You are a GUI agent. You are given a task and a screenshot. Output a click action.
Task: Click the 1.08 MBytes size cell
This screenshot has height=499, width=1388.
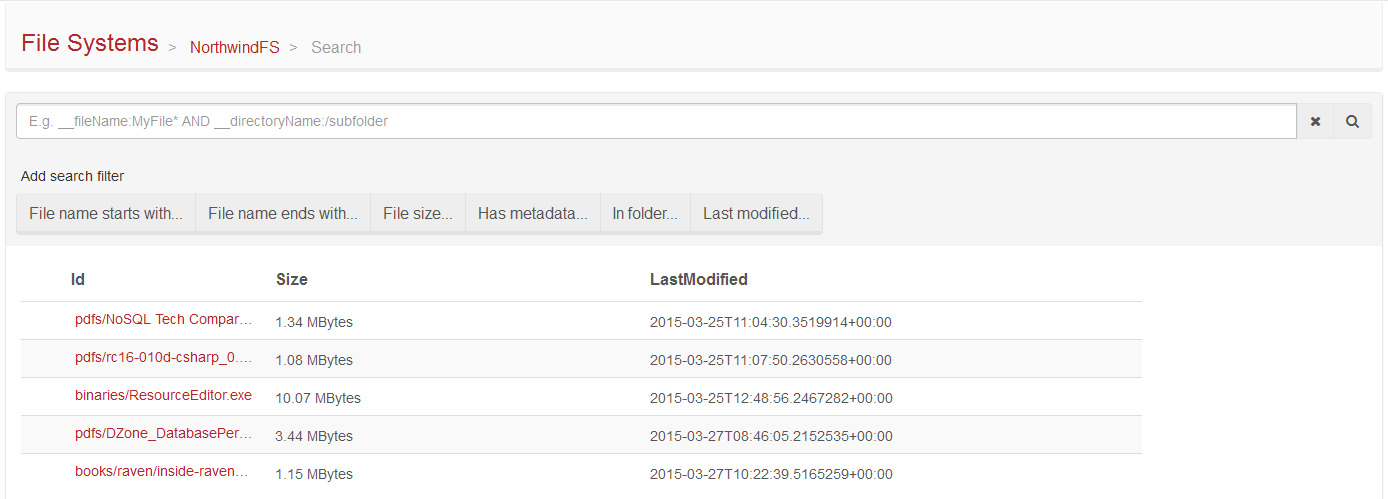[314, 360]
